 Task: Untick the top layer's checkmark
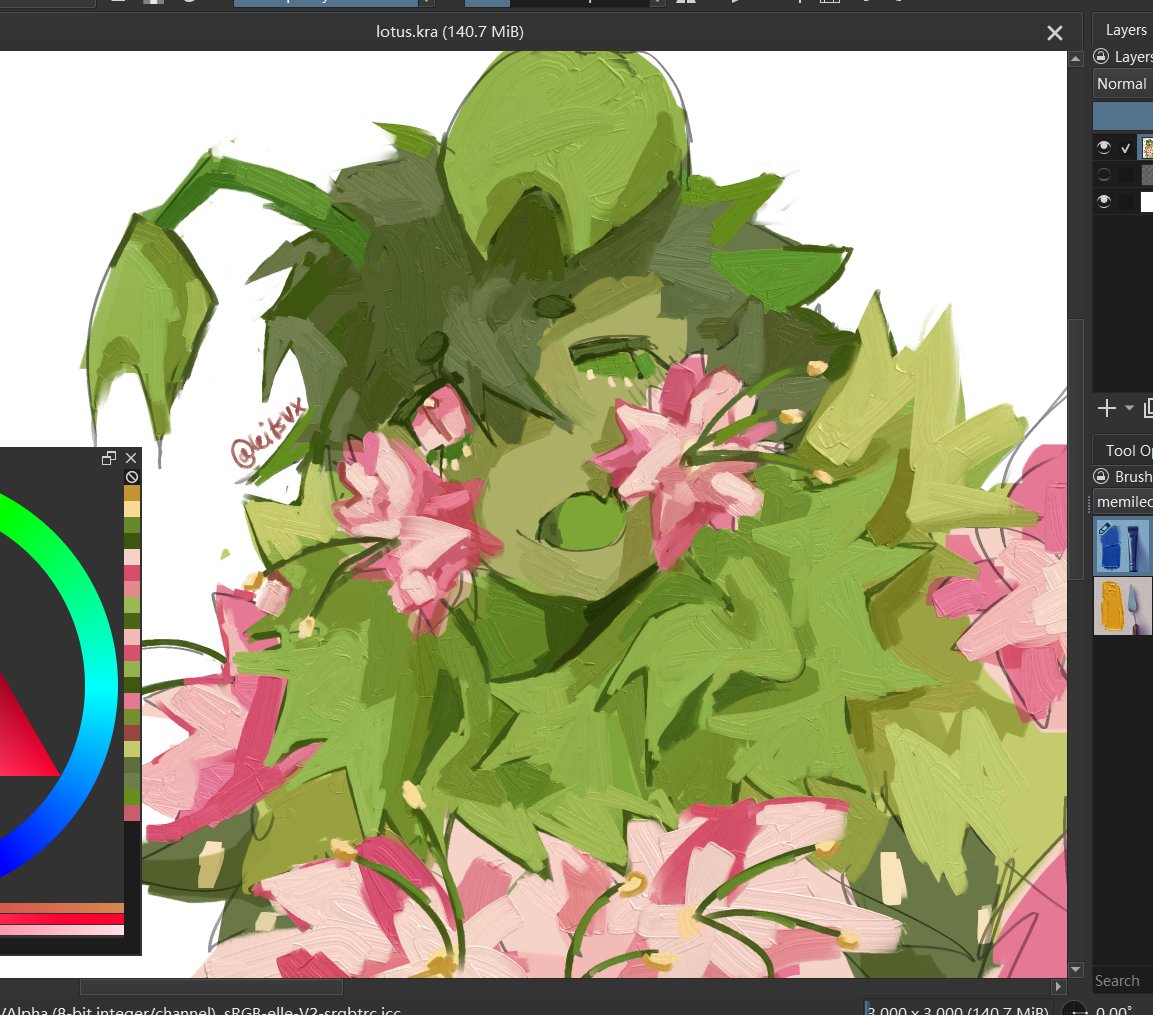pyautogui.click(x=1126, y=148)
